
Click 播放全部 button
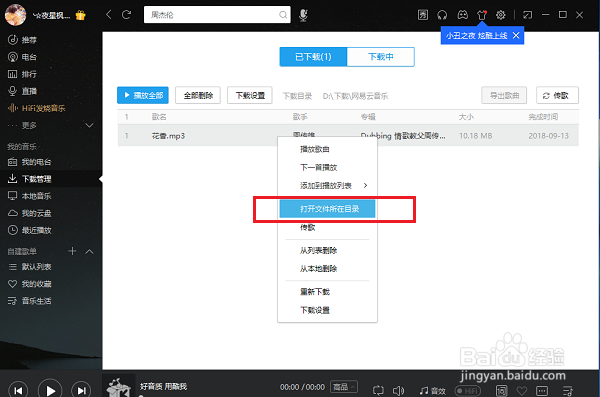click(x=143, y=95)
